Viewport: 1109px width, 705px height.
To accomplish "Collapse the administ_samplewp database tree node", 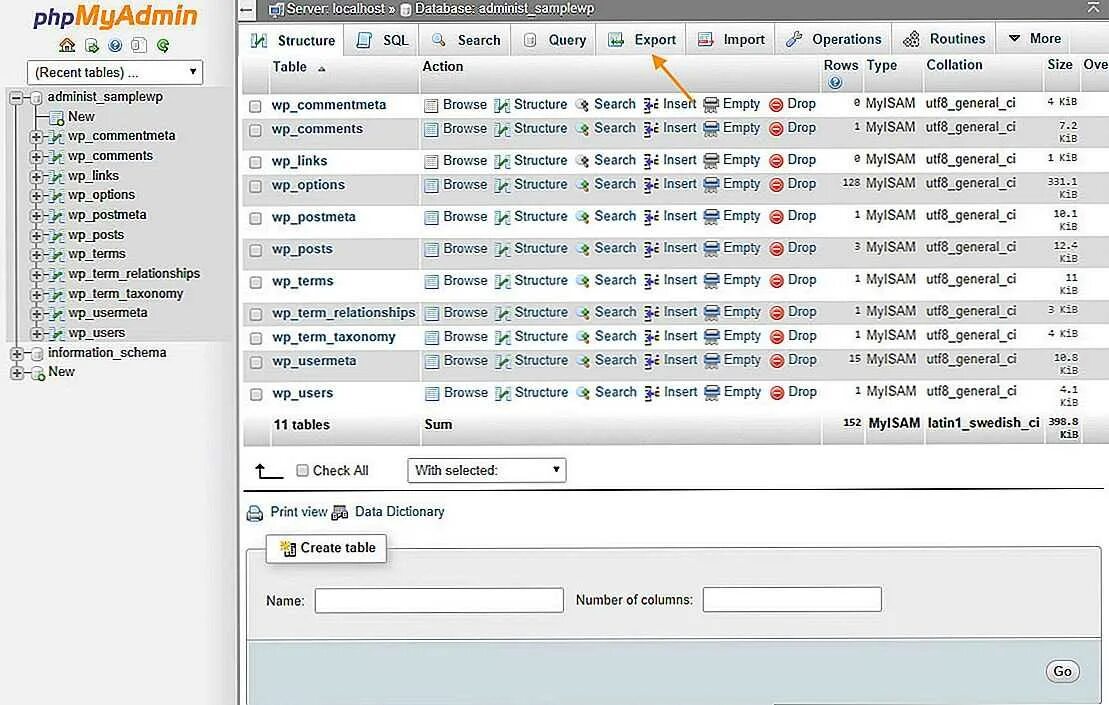I will click(x=16, y=98).
